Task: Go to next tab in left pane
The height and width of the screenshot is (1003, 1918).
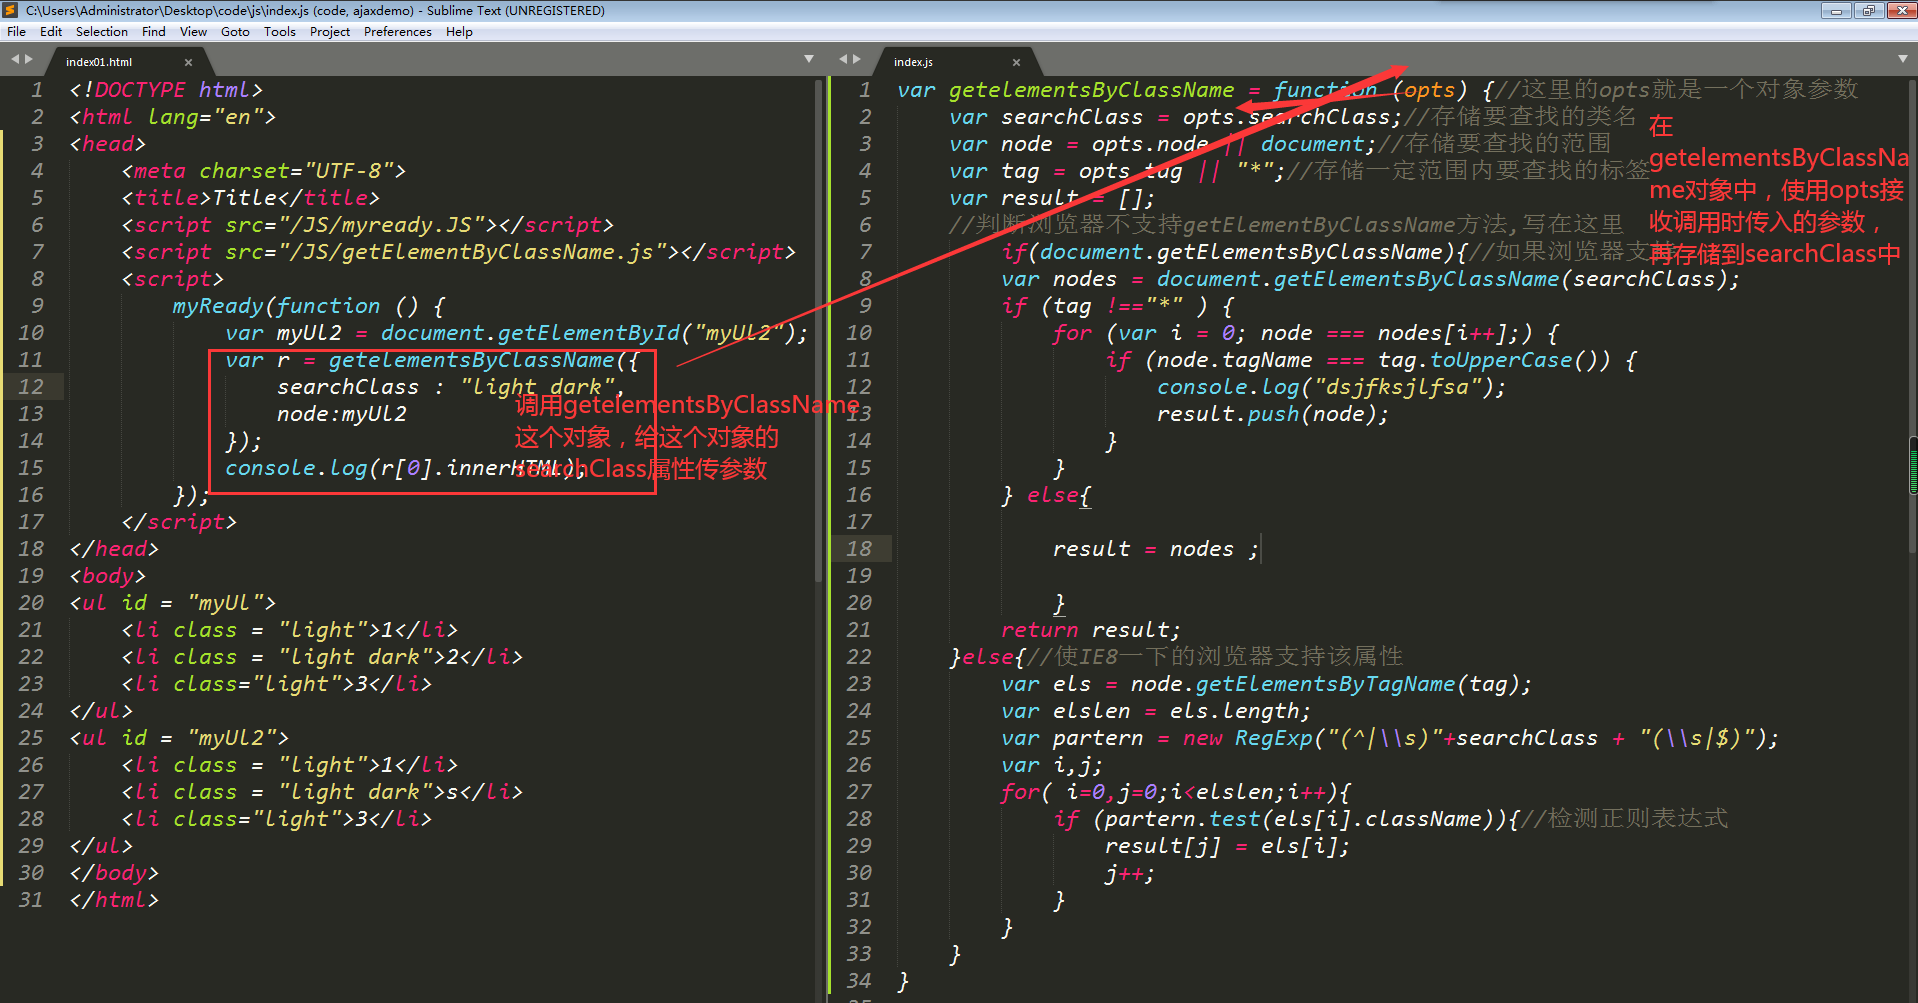Action: point(29,60)
